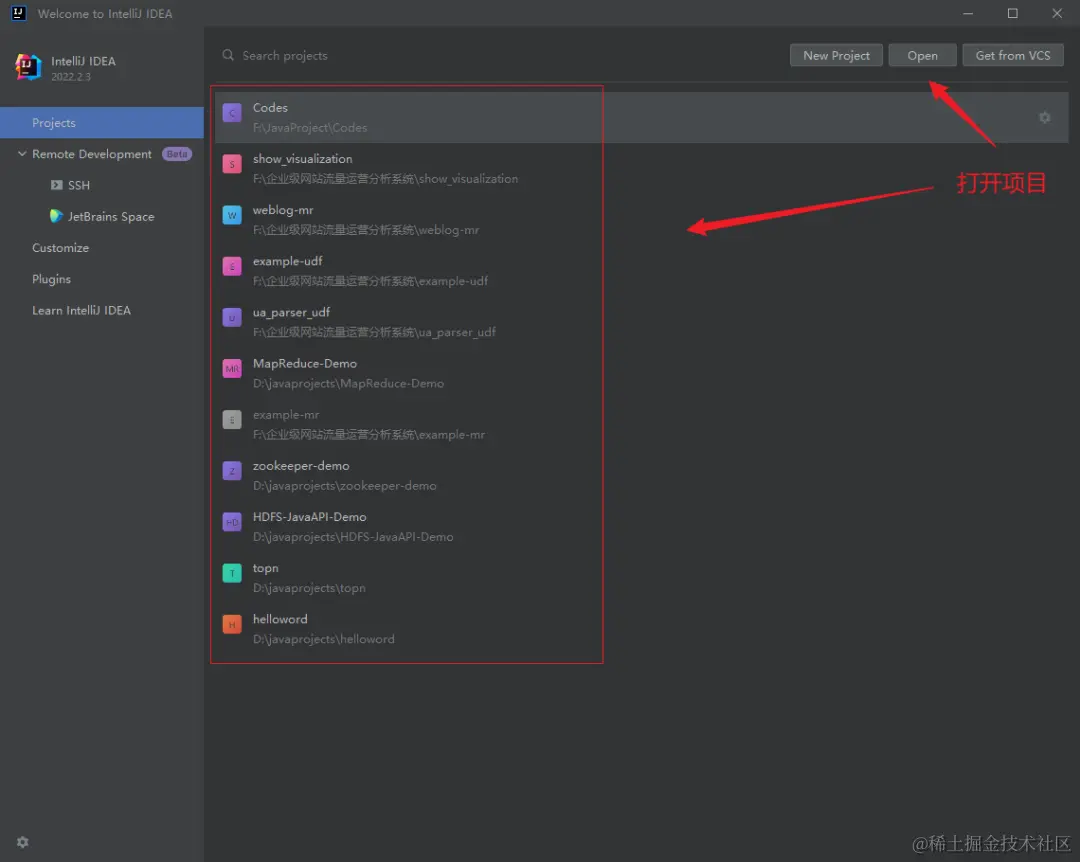The height and width of the screenshot is (862, 1080).
Task: Click the search magnifier icon
Action: coord(228,55)
